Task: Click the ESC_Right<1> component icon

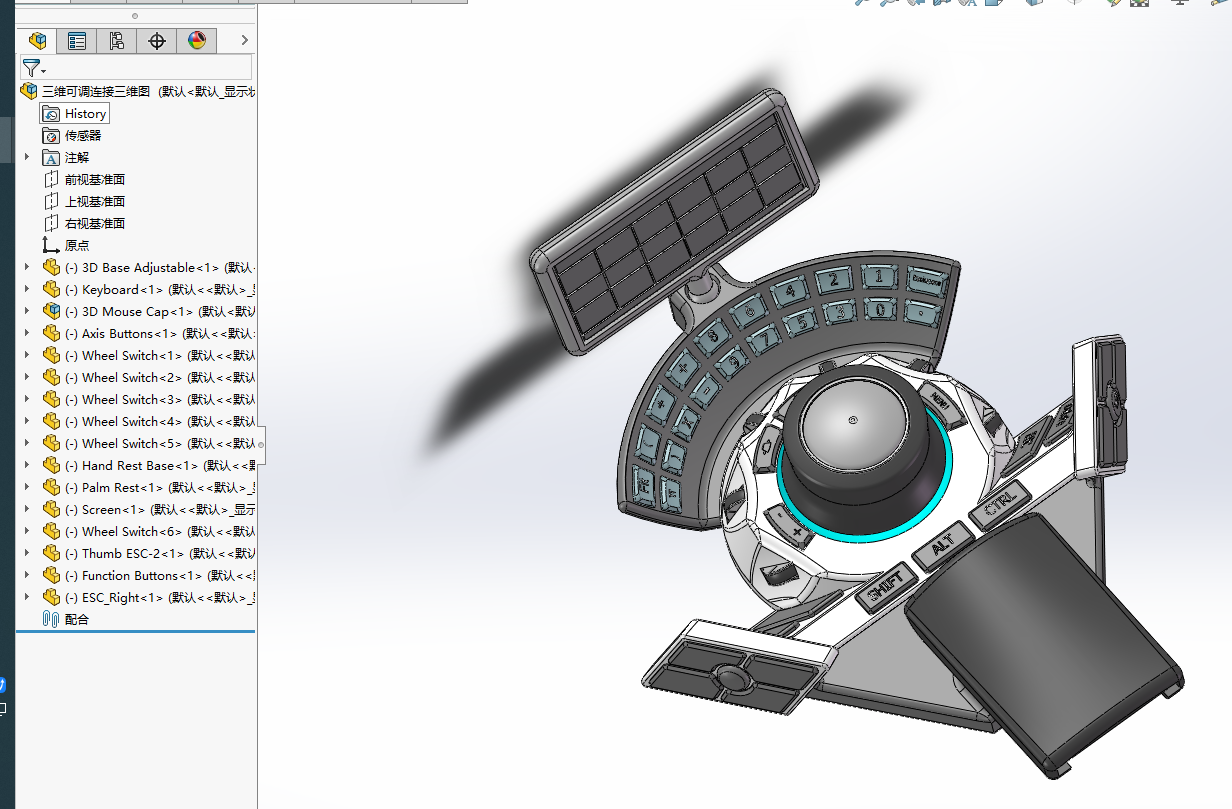Action: [x=51, y=598]
